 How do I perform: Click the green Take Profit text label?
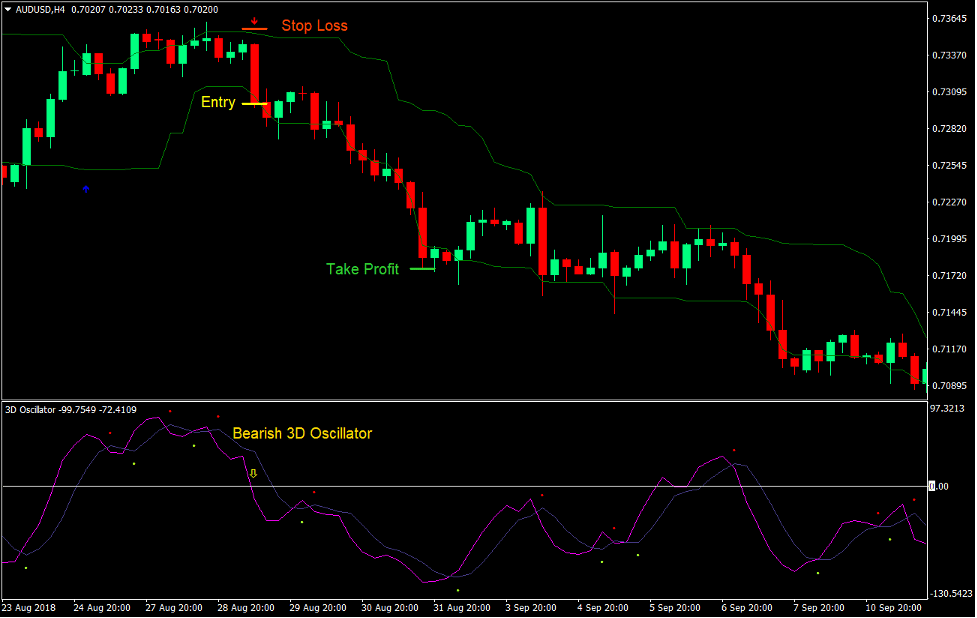(x=361, y=268)
